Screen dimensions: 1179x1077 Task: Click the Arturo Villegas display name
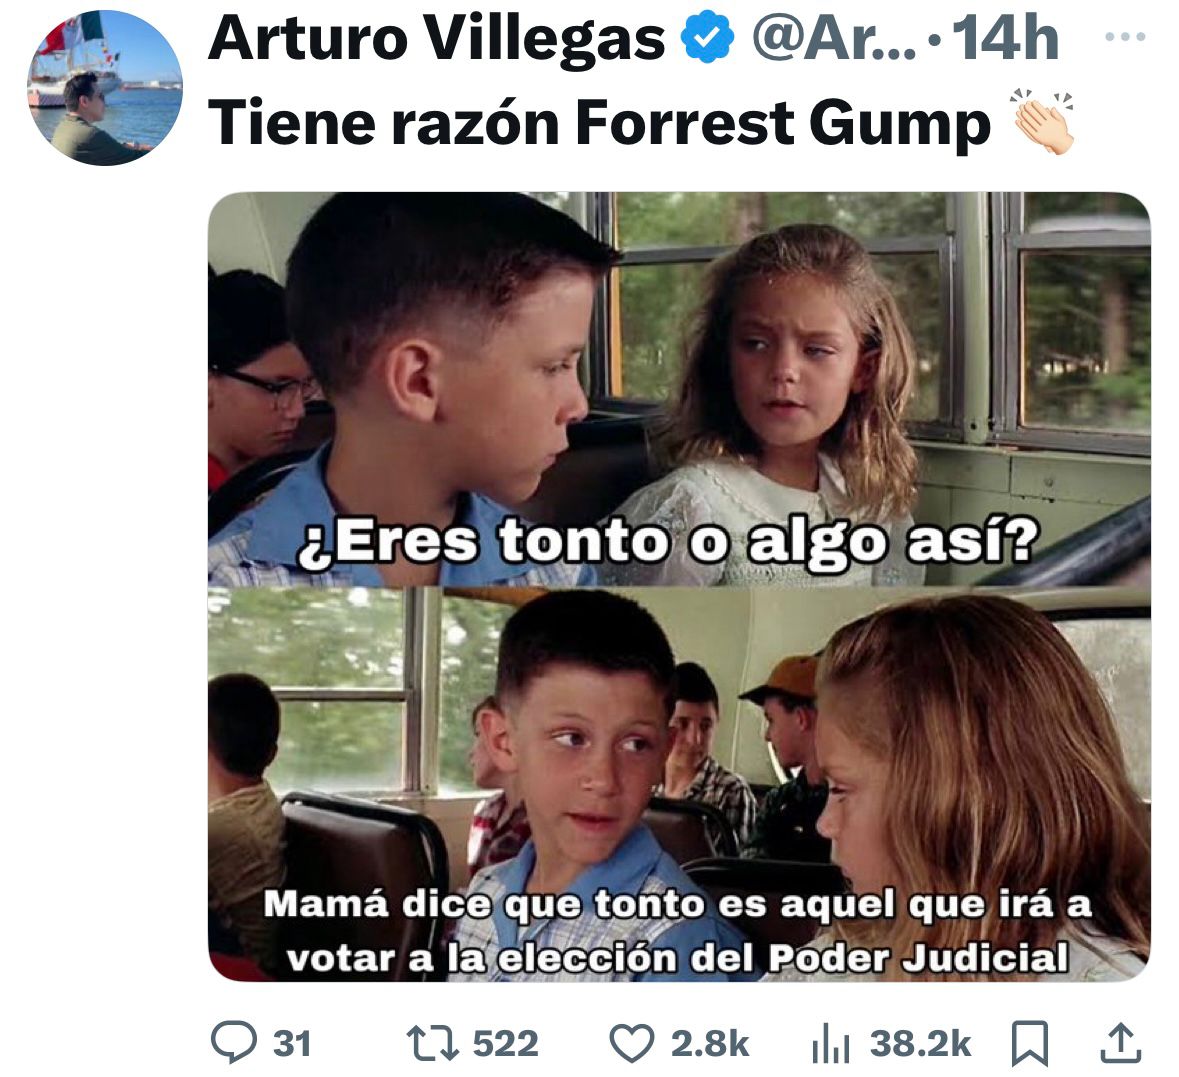[437, 38]
